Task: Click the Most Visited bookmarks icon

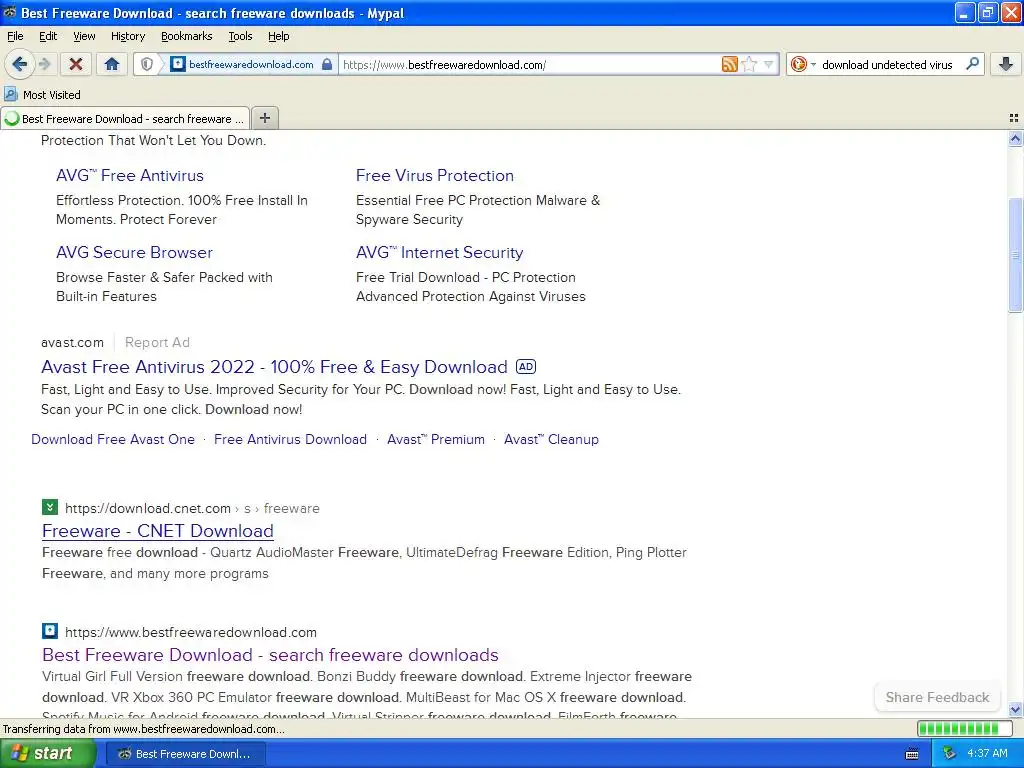Action: (10, 95)
